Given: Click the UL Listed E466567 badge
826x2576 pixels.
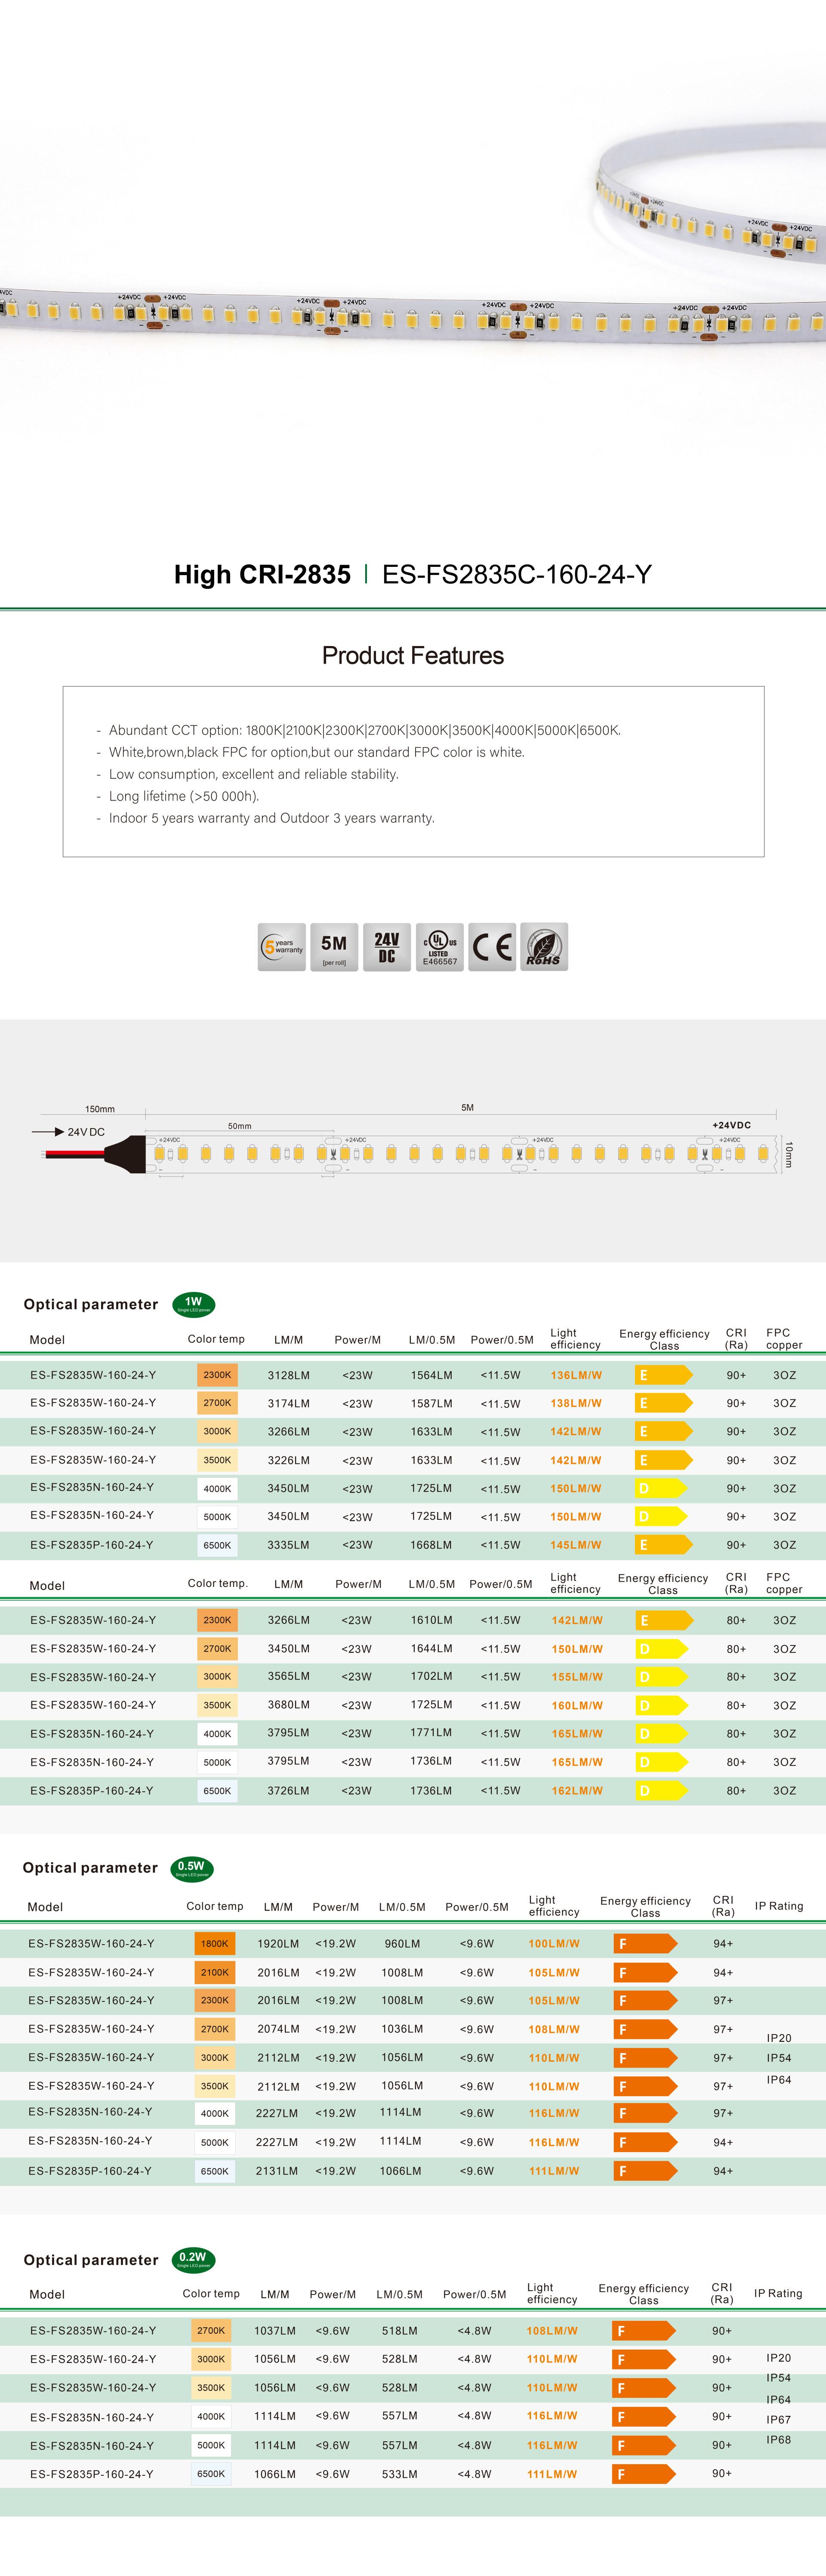Looking at the screenshot, I should (x=440, y=946).
